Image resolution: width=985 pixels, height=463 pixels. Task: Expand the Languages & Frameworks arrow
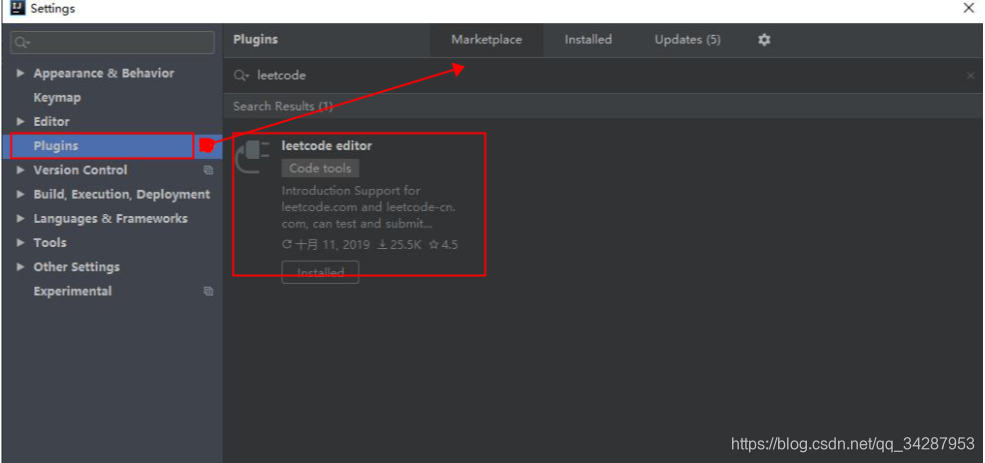point(21,218)
